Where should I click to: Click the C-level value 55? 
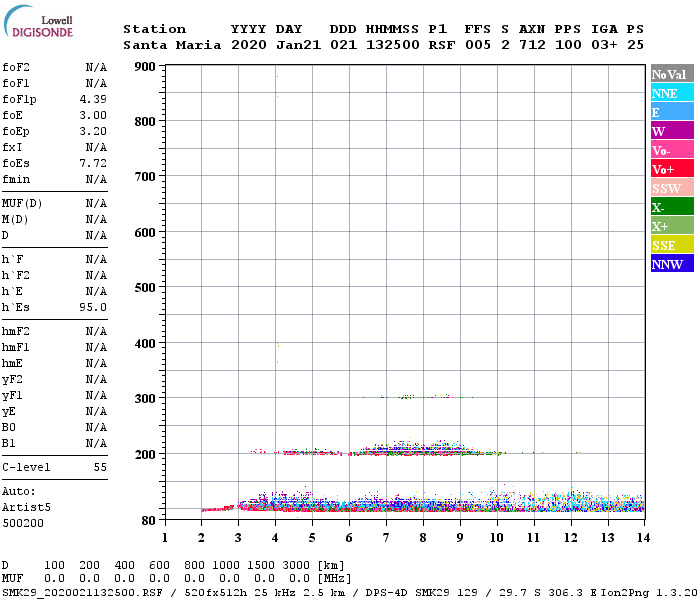pos(100,467)
